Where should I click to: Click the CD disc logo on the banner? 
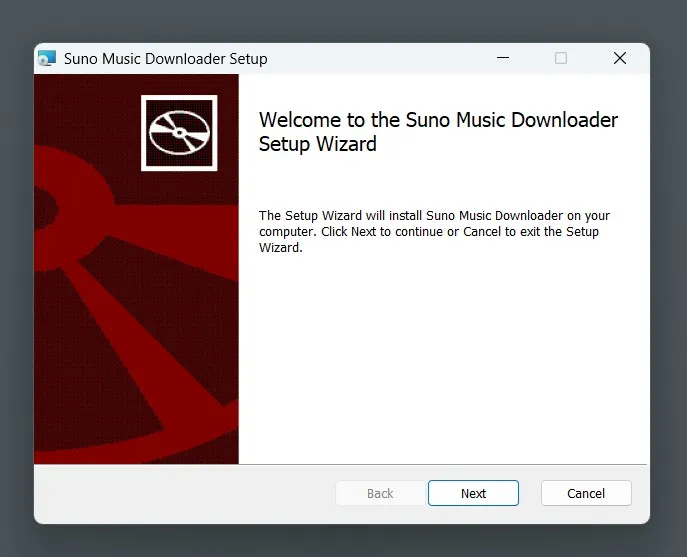click(x=179, y=133)
